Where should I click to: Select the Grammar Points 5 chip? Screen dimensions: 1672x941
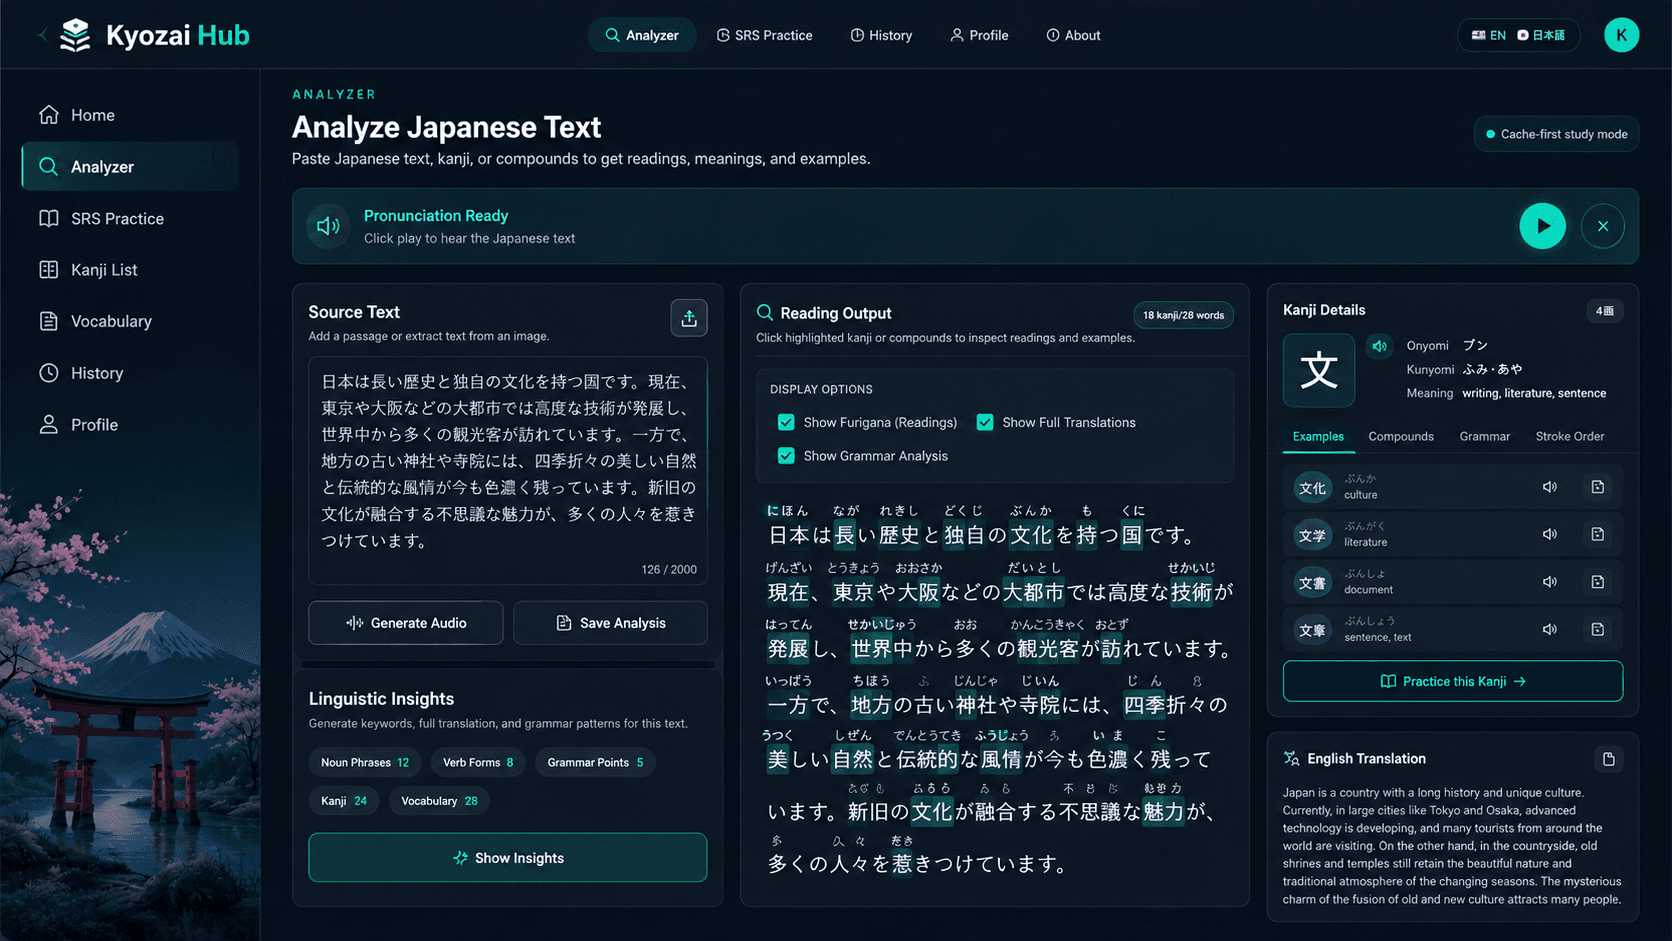click(595, 762)
